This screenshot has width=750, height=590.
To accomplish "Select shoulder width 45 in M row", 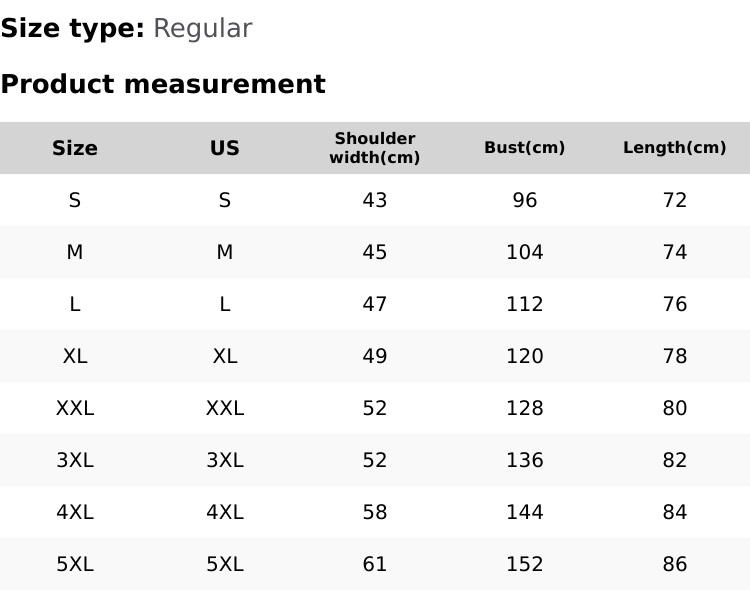I will (375, 252).
